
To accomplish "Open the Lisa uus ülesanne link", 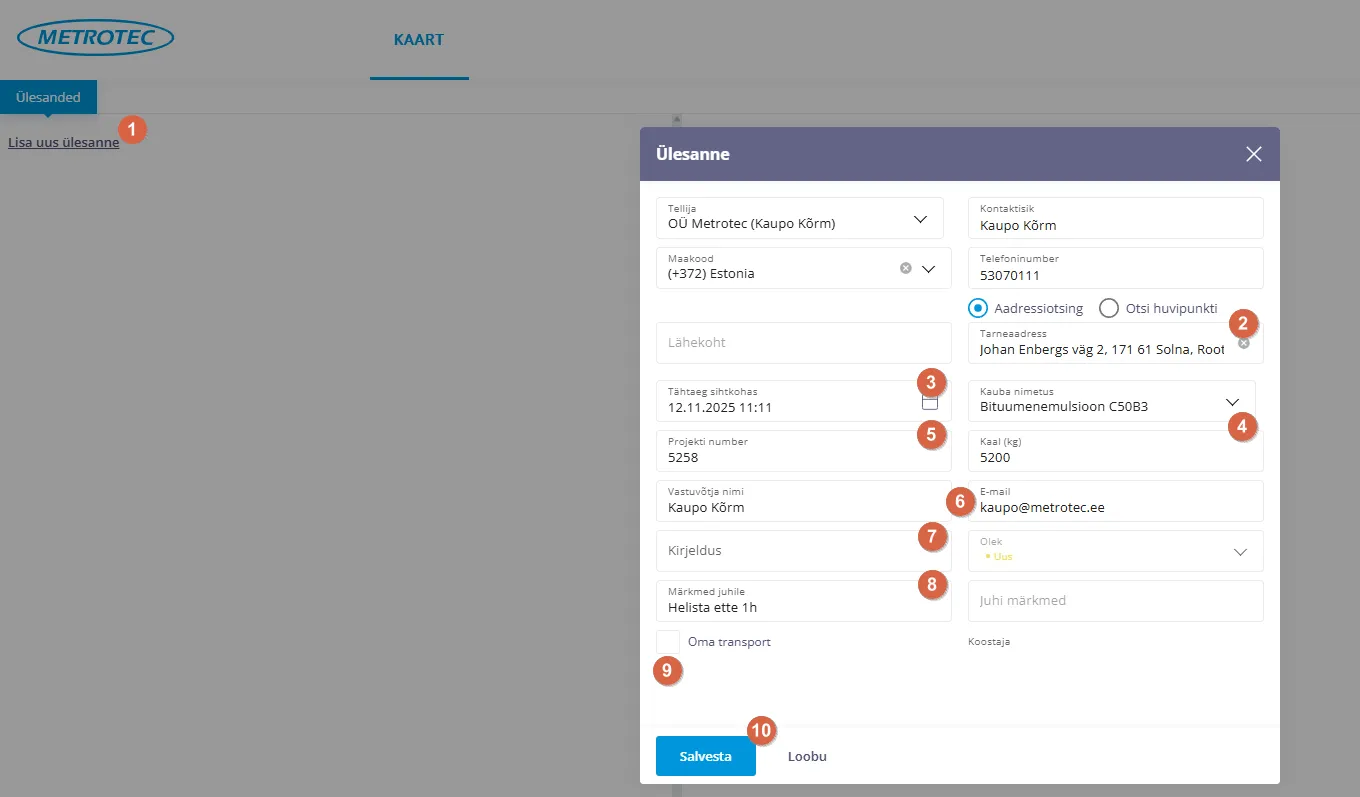I will click(63, 143).
